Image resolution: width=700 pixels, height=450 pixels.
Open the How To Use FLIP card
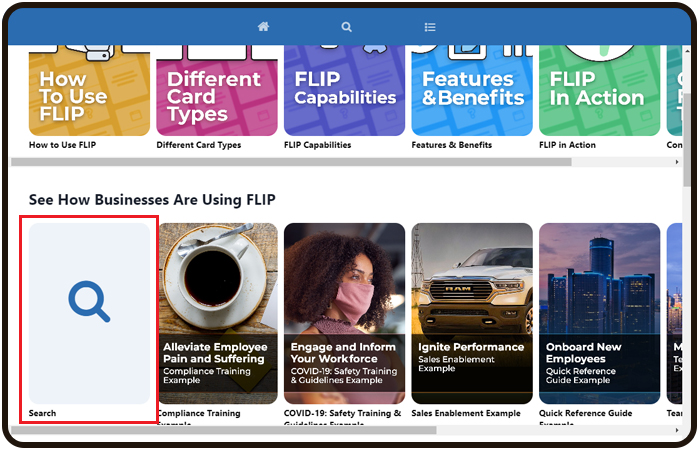pyautogui.click(x=89, y=90)
